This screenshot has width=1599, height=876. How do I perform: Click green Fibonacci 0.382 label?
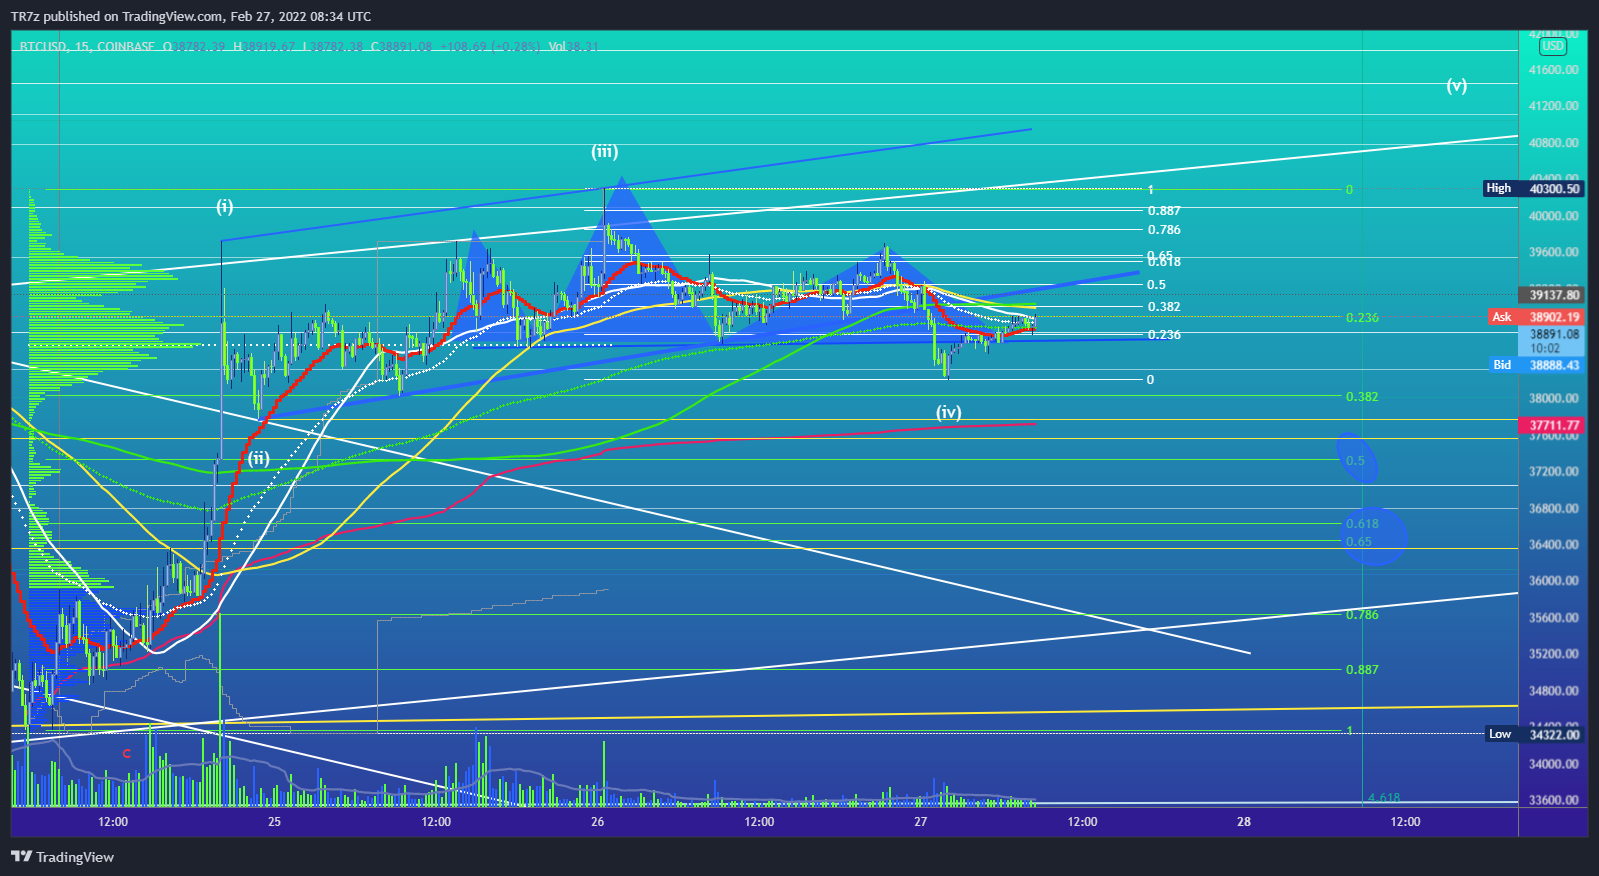[1362, 397]
